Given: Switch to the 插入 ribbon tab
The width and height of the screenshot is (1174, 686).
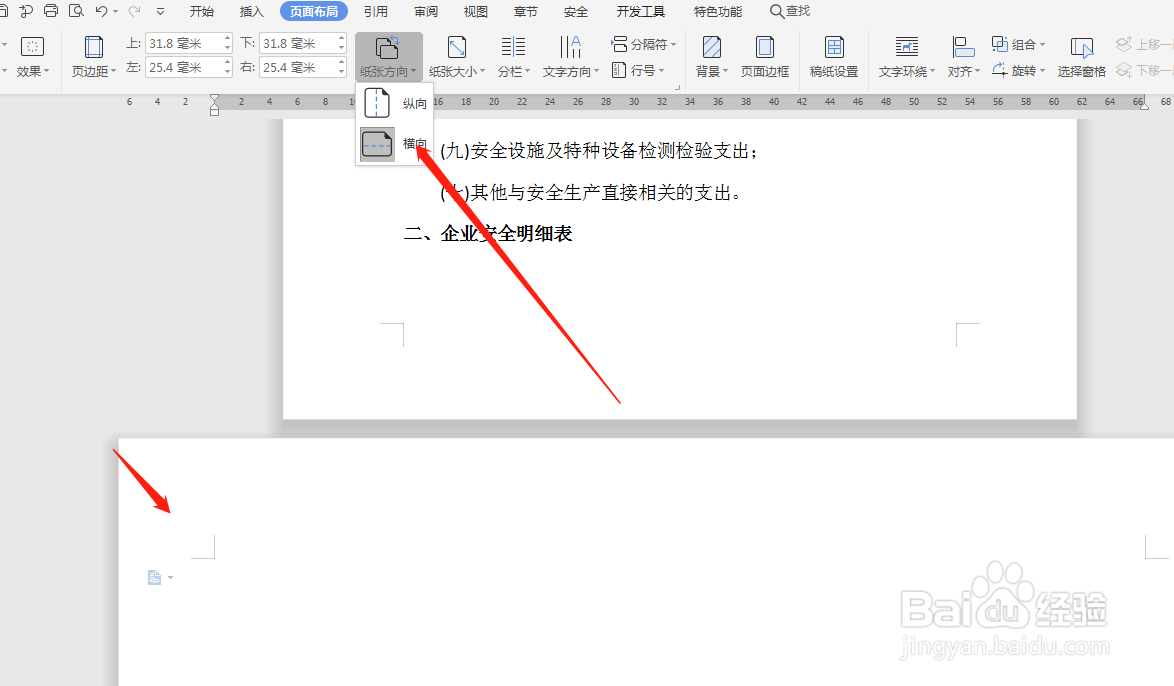Looking at the screenshot, I should point(250,11).
